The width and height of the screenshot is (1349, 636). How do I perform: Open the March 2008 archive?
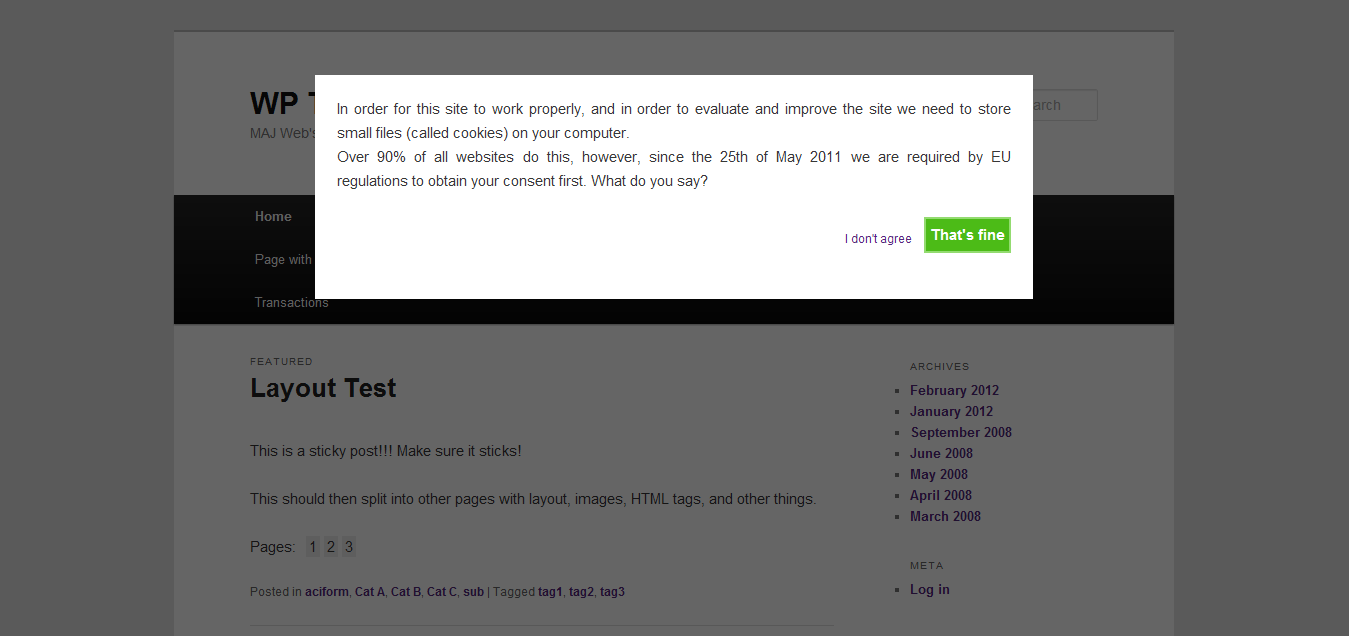click(x=945, y=516)
